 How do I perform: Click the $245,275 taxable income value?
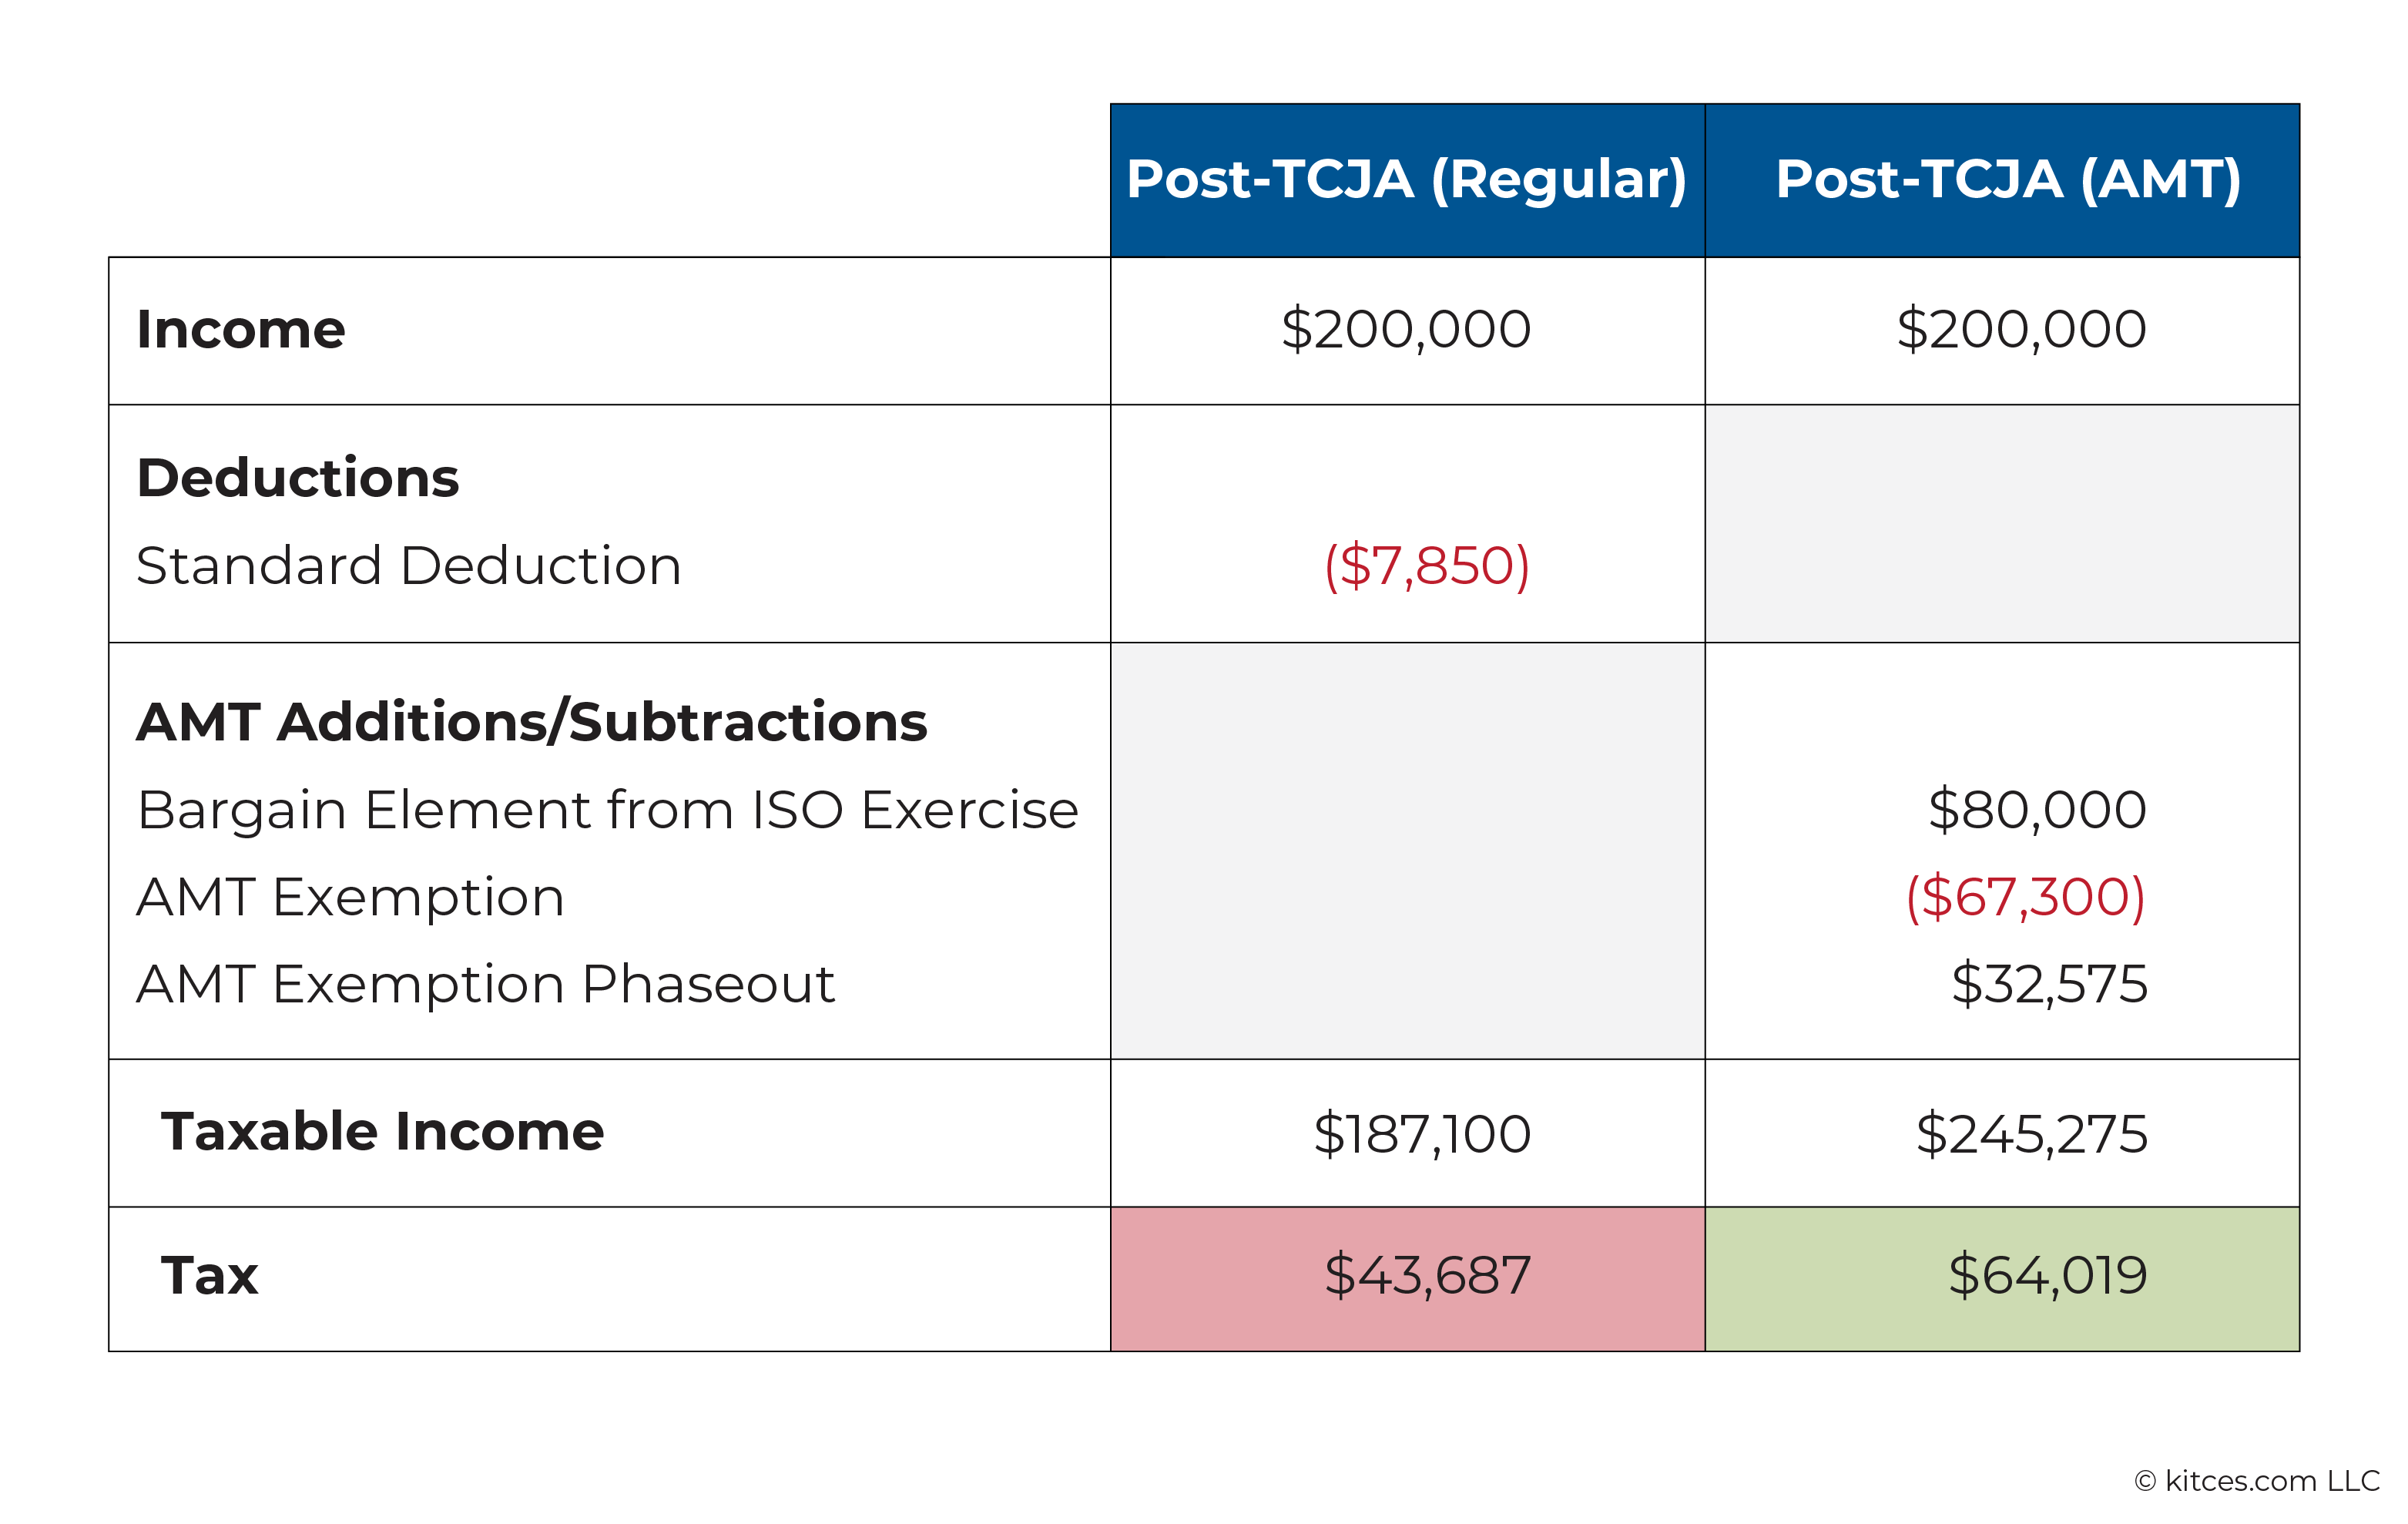[2032, 1134]
